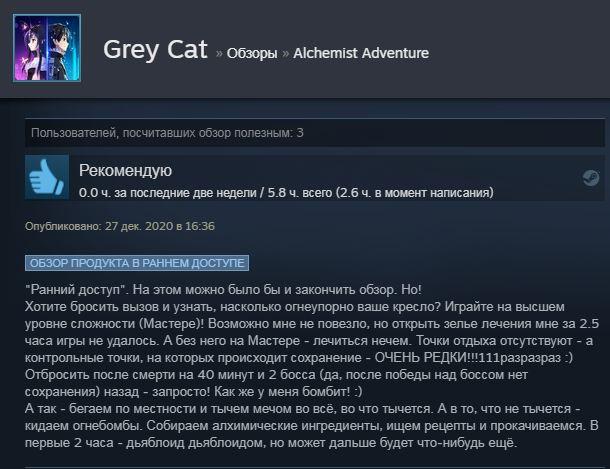Click the second breadcrumb separator arrows

pos(286,54)
